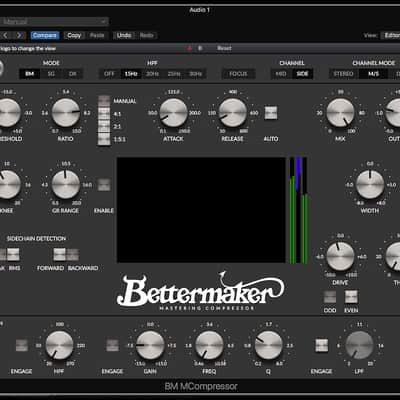This screenshot has width=400, height=400.
Task: Select FORWARD sidechain detection switch
Action: pyautogui.click(x=59, y=255)
